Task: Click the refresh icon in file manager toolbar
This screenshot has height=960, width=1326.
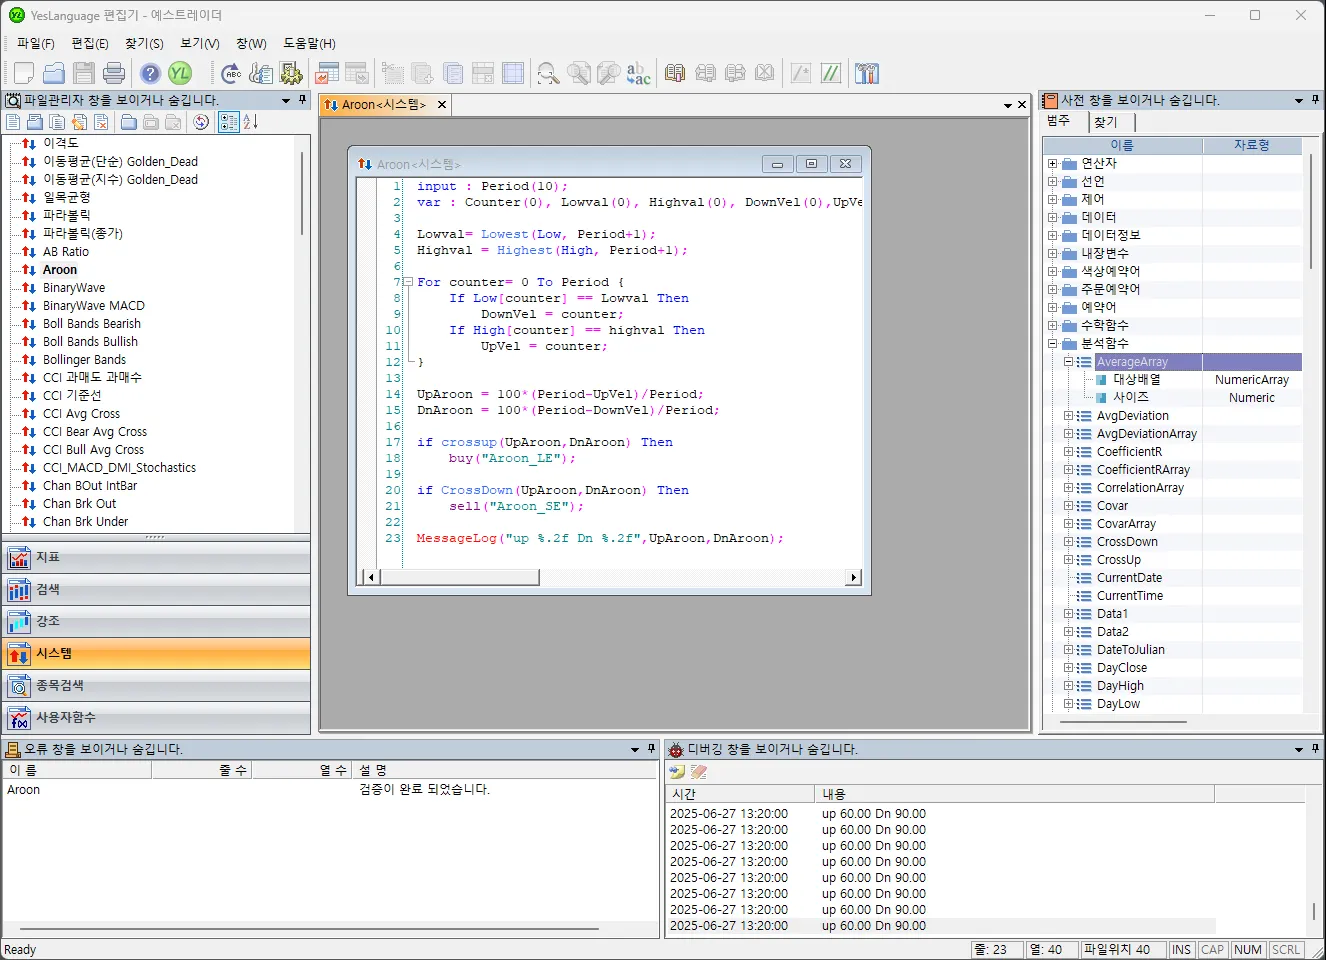Action: point(201,122)
